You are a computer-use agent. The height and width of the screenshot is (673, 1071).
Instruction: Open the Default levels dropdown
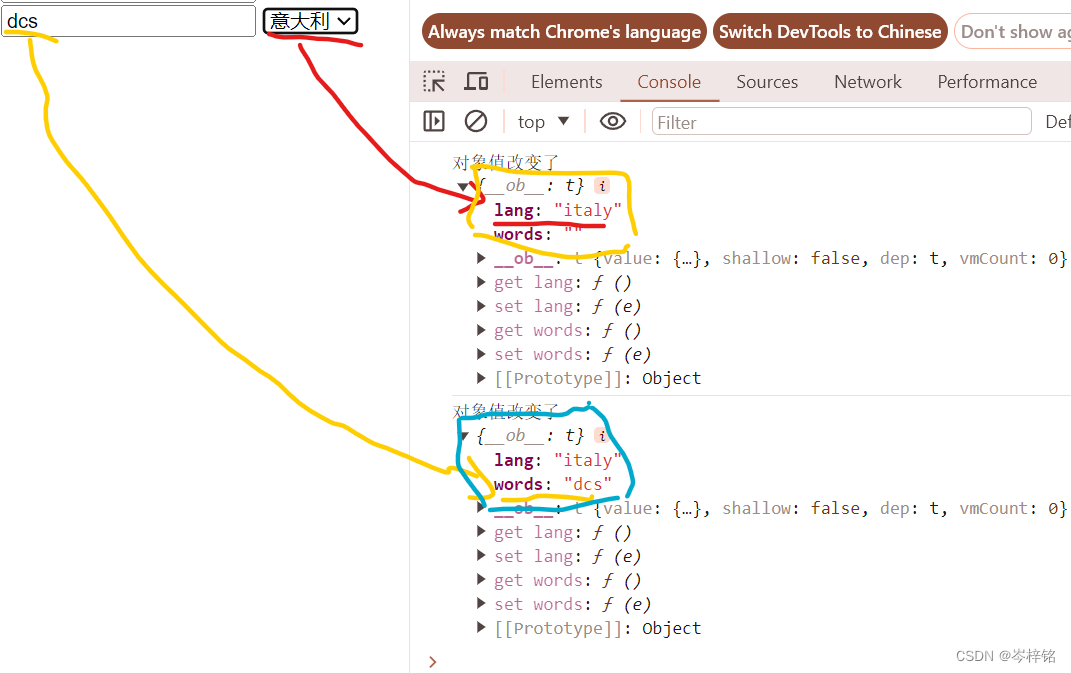tap(1058, 121)
